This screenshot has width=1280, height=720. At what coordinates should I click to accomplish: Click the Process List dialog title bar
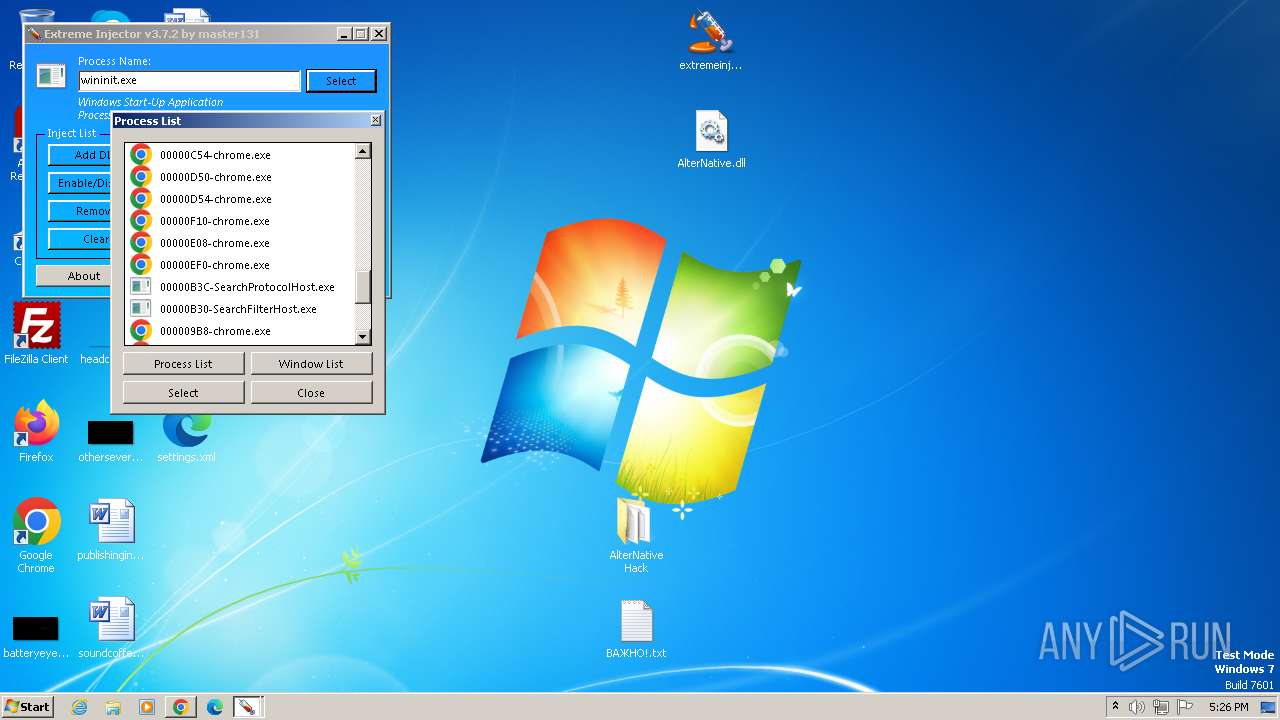coord(240,120)
